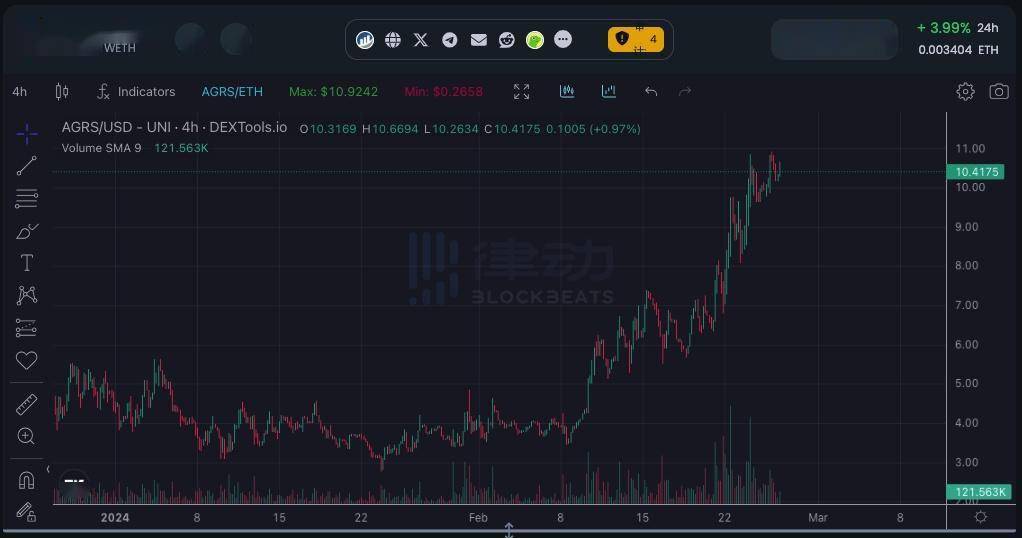
Task: Show more links with ellipsis icon
Action: click(x=563, y=40)
